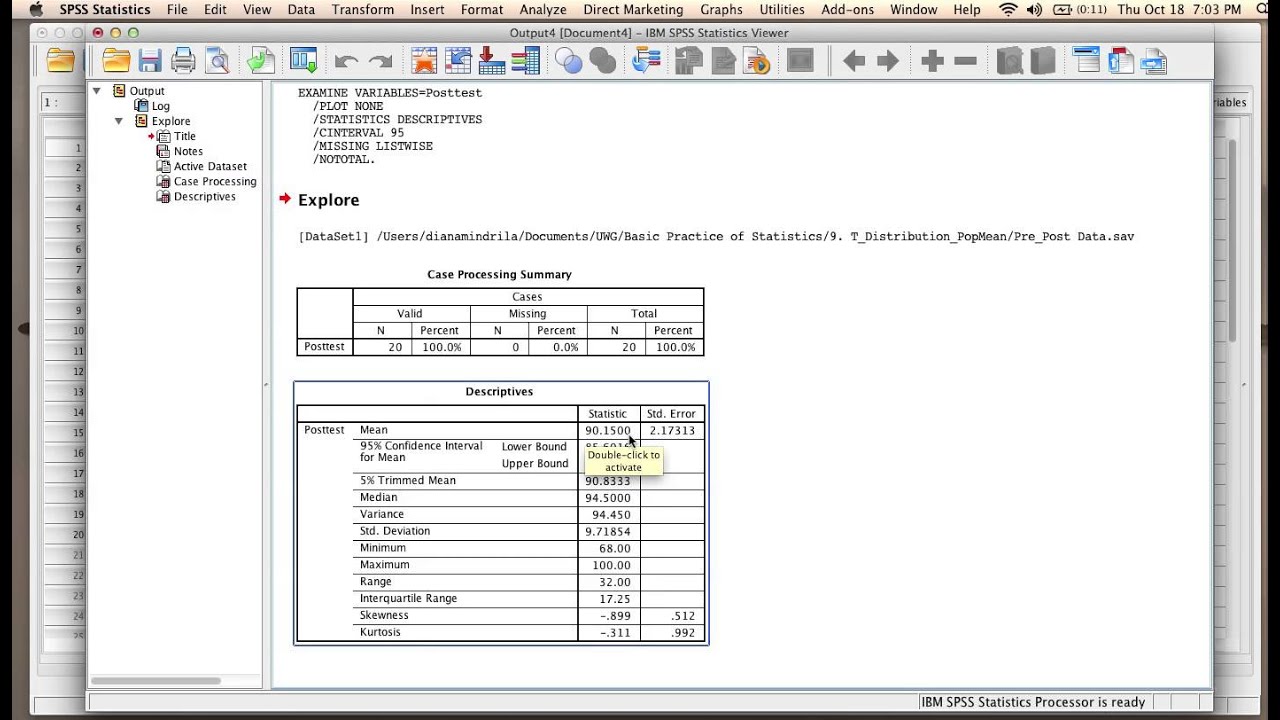1280x720 pixels.
Task: Click the Redo arrow icon
Action: point(380,62)
